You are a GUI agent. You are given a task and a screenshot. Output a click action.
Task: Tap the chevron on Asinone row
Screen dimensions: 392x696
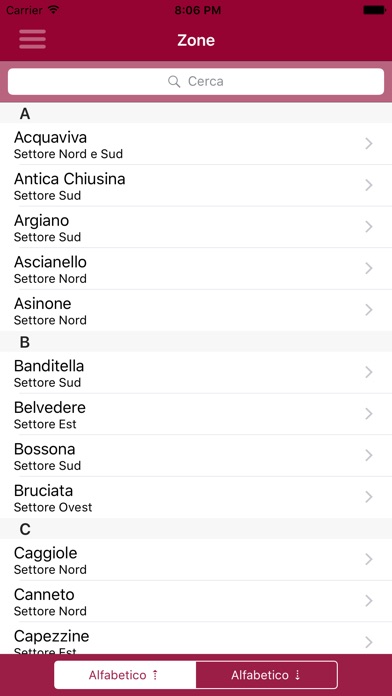pyautogui.click(x=368, y=310)
